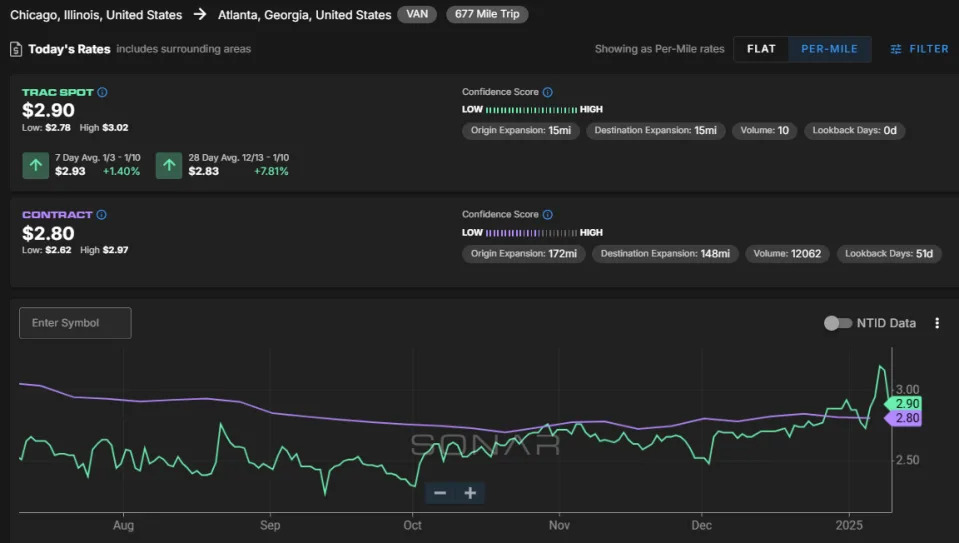
Task: Toggle NTID Data switch
Action: tap(837, 323)
